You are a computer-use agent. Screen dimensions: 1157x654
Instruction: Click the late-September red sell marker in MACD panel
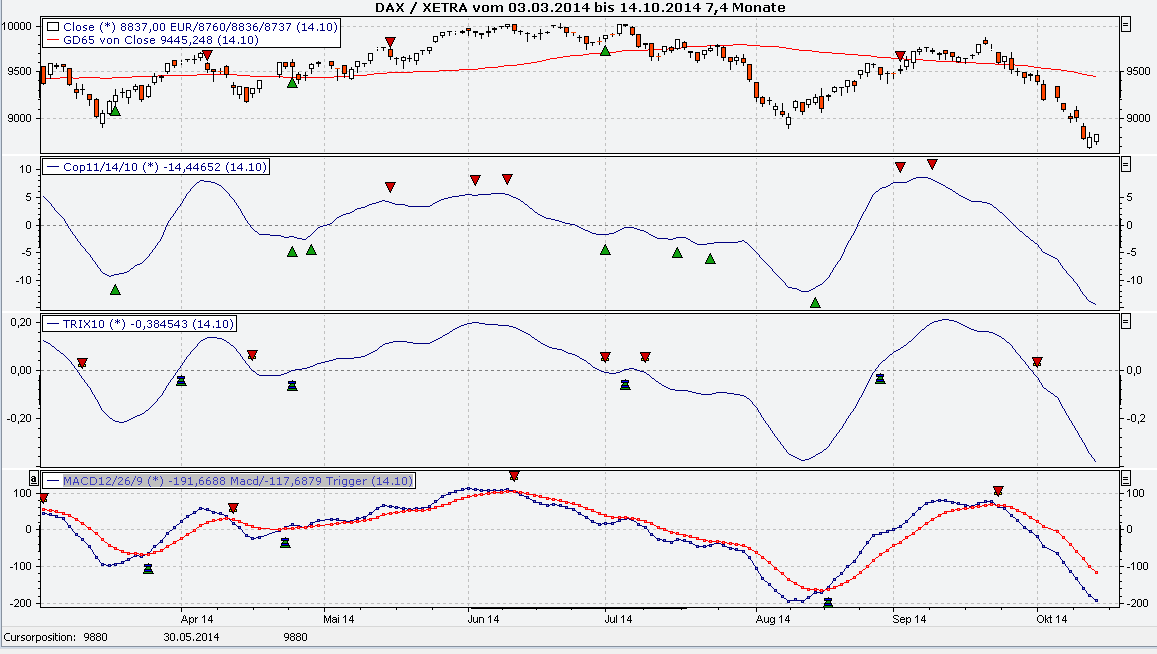(x=998, y=491)
